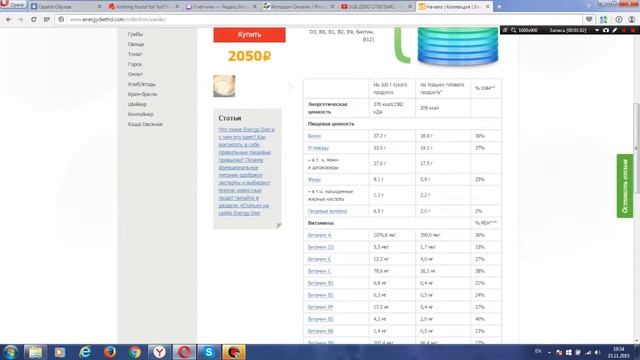
Task: Bookmark page with the heart icon
Action: (589, 19)
